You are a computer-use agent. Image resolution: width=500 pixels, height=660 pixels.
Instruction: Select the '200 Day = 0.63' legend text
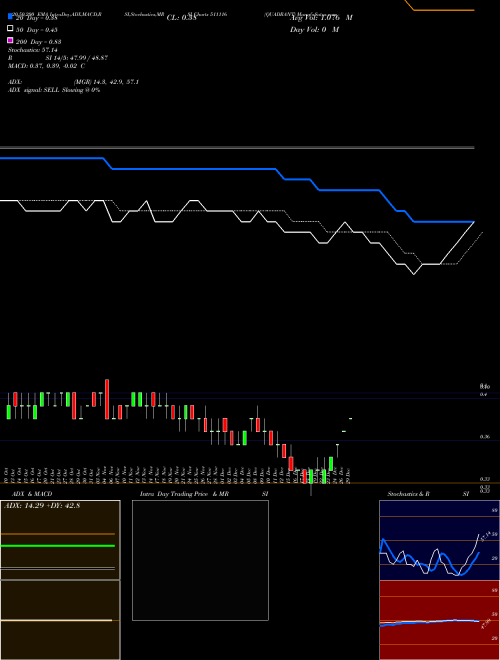pyautogui.click(x=38, y=42)
